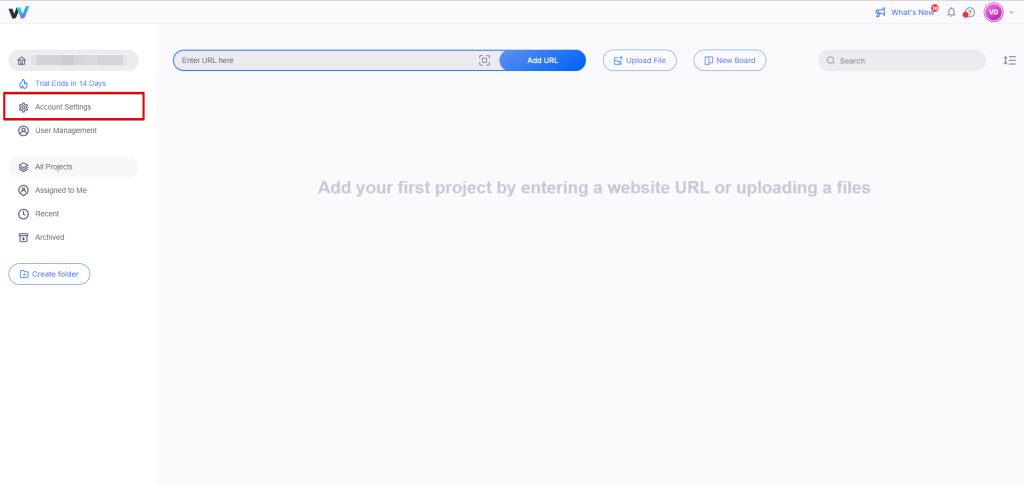Open Account Settings in sidebar
The width and height of the screenshot is (1024, 485).
(x=63, y=106)
